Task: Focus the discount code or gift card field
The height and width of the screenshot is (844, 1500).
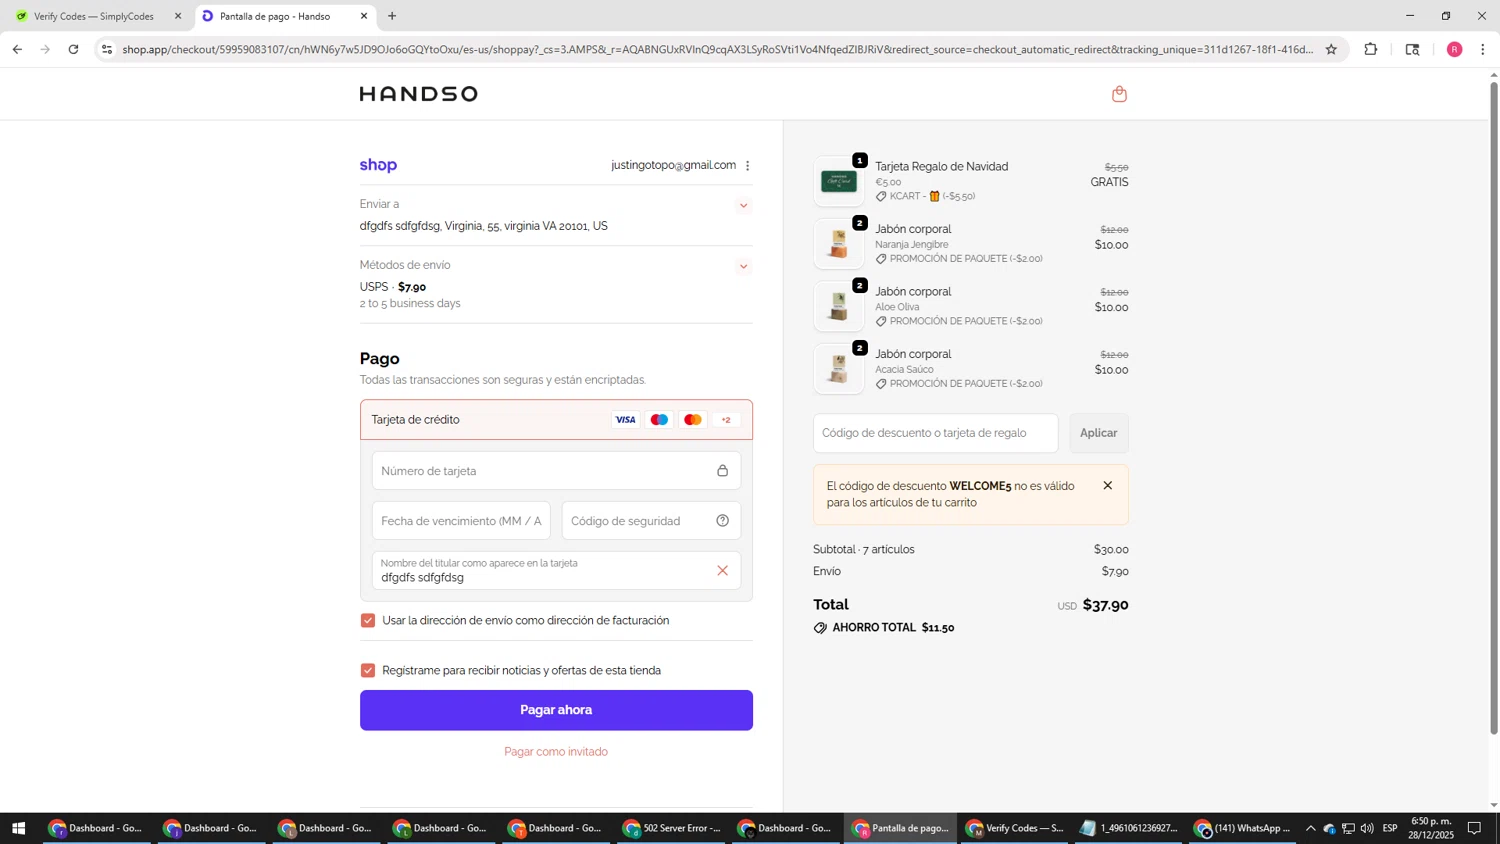Action: click(x=935, y=433)
